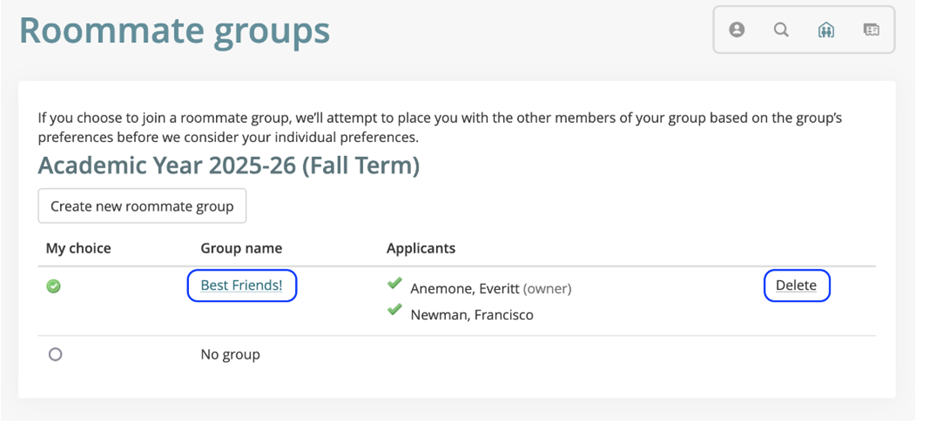Click the My choice column header

[x=78, y=248]
